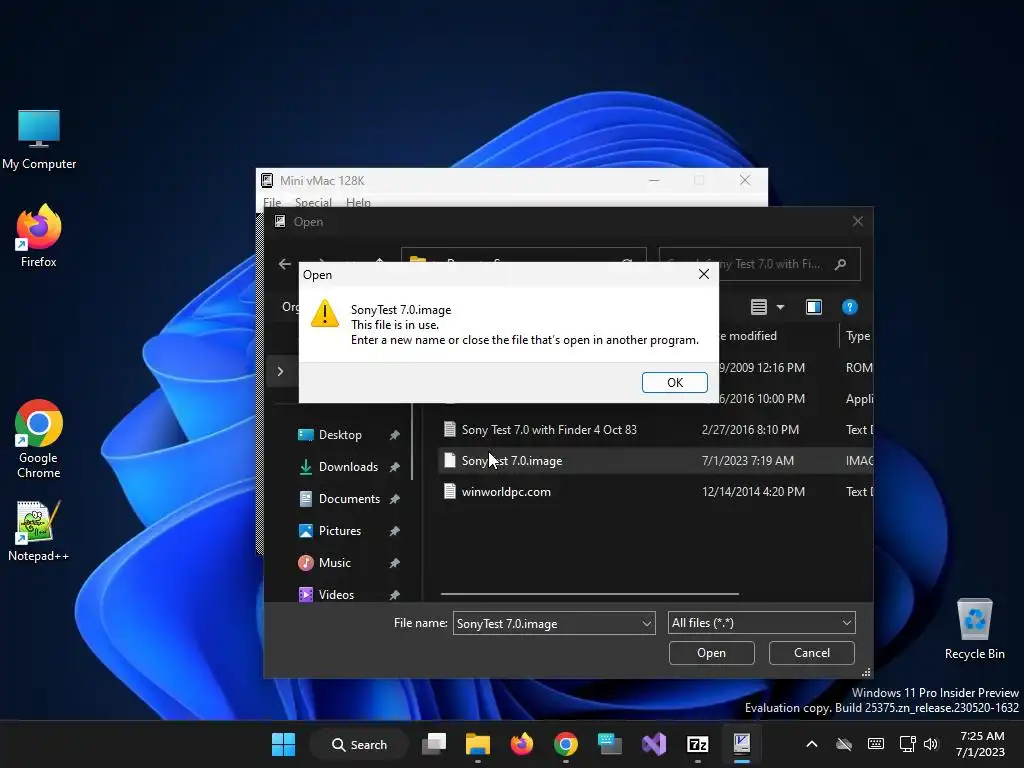Open Special menu in Mini vMac
Viewport: 1024px width, 768px height.
pos(313,202)
